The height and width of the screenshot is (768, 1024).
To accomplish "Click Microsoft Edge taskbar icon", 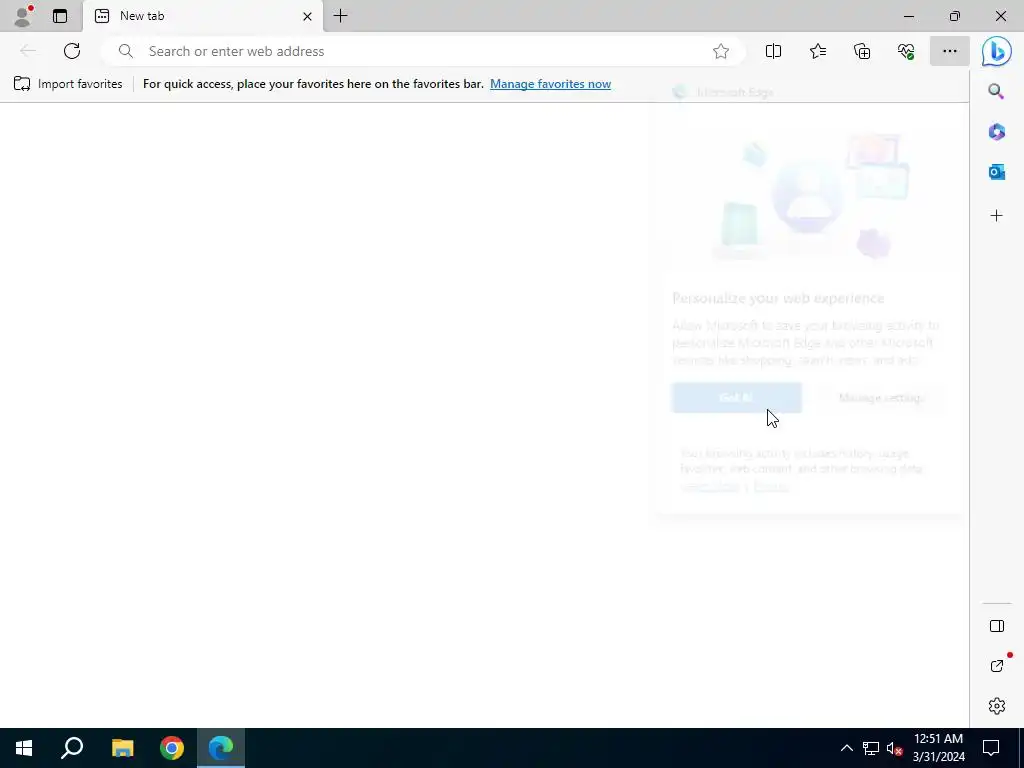I will [221, 748].
